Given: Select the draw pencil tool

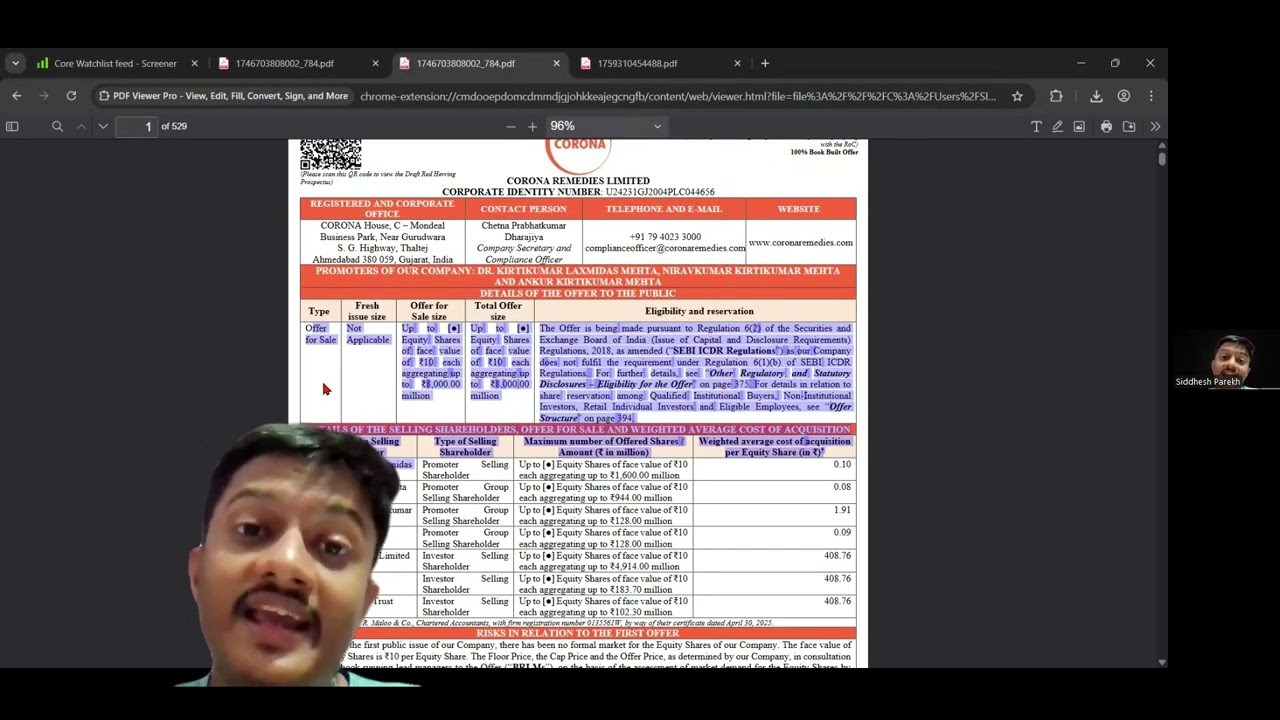Looking at the screenshot, I should [x=1057, y=126].
